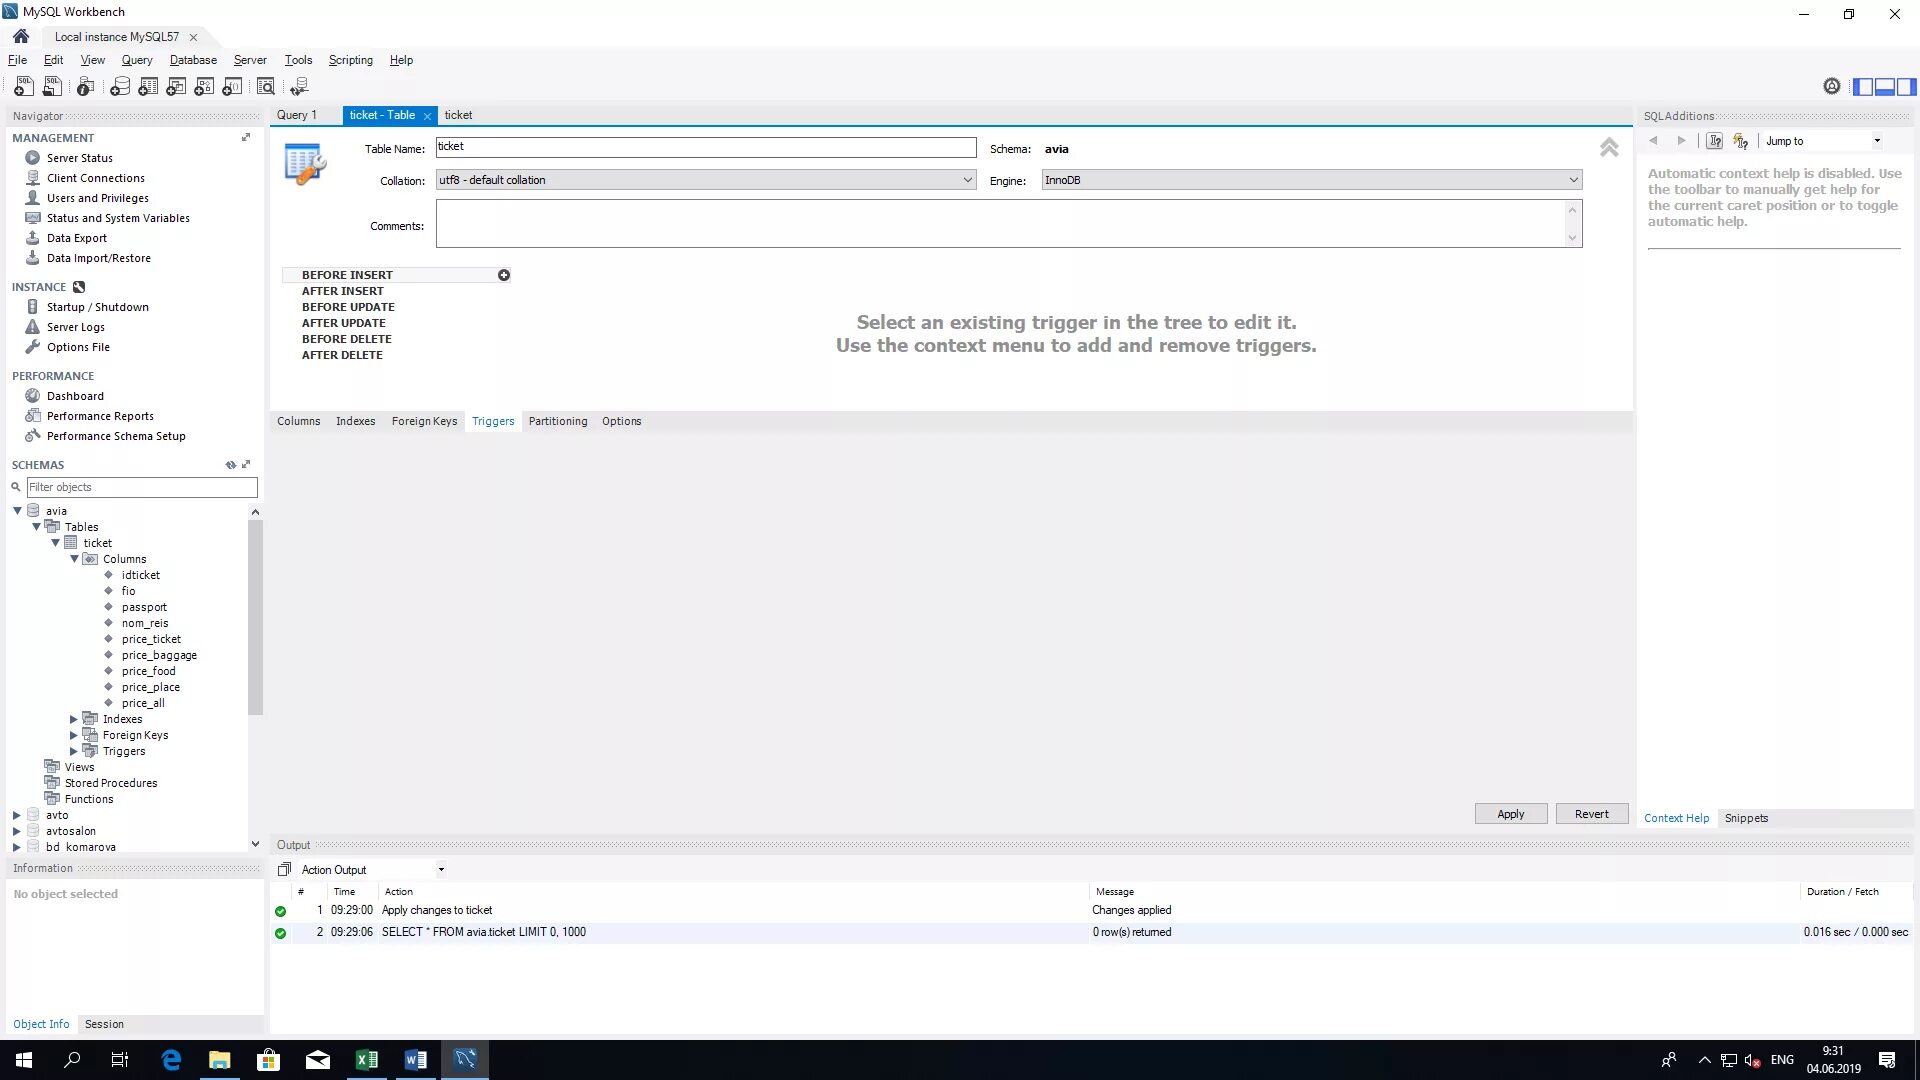This screenshot has width=1920, height=1080.
Task: Click the schema tree scroll-down arrow
Action: coord(255,844)
